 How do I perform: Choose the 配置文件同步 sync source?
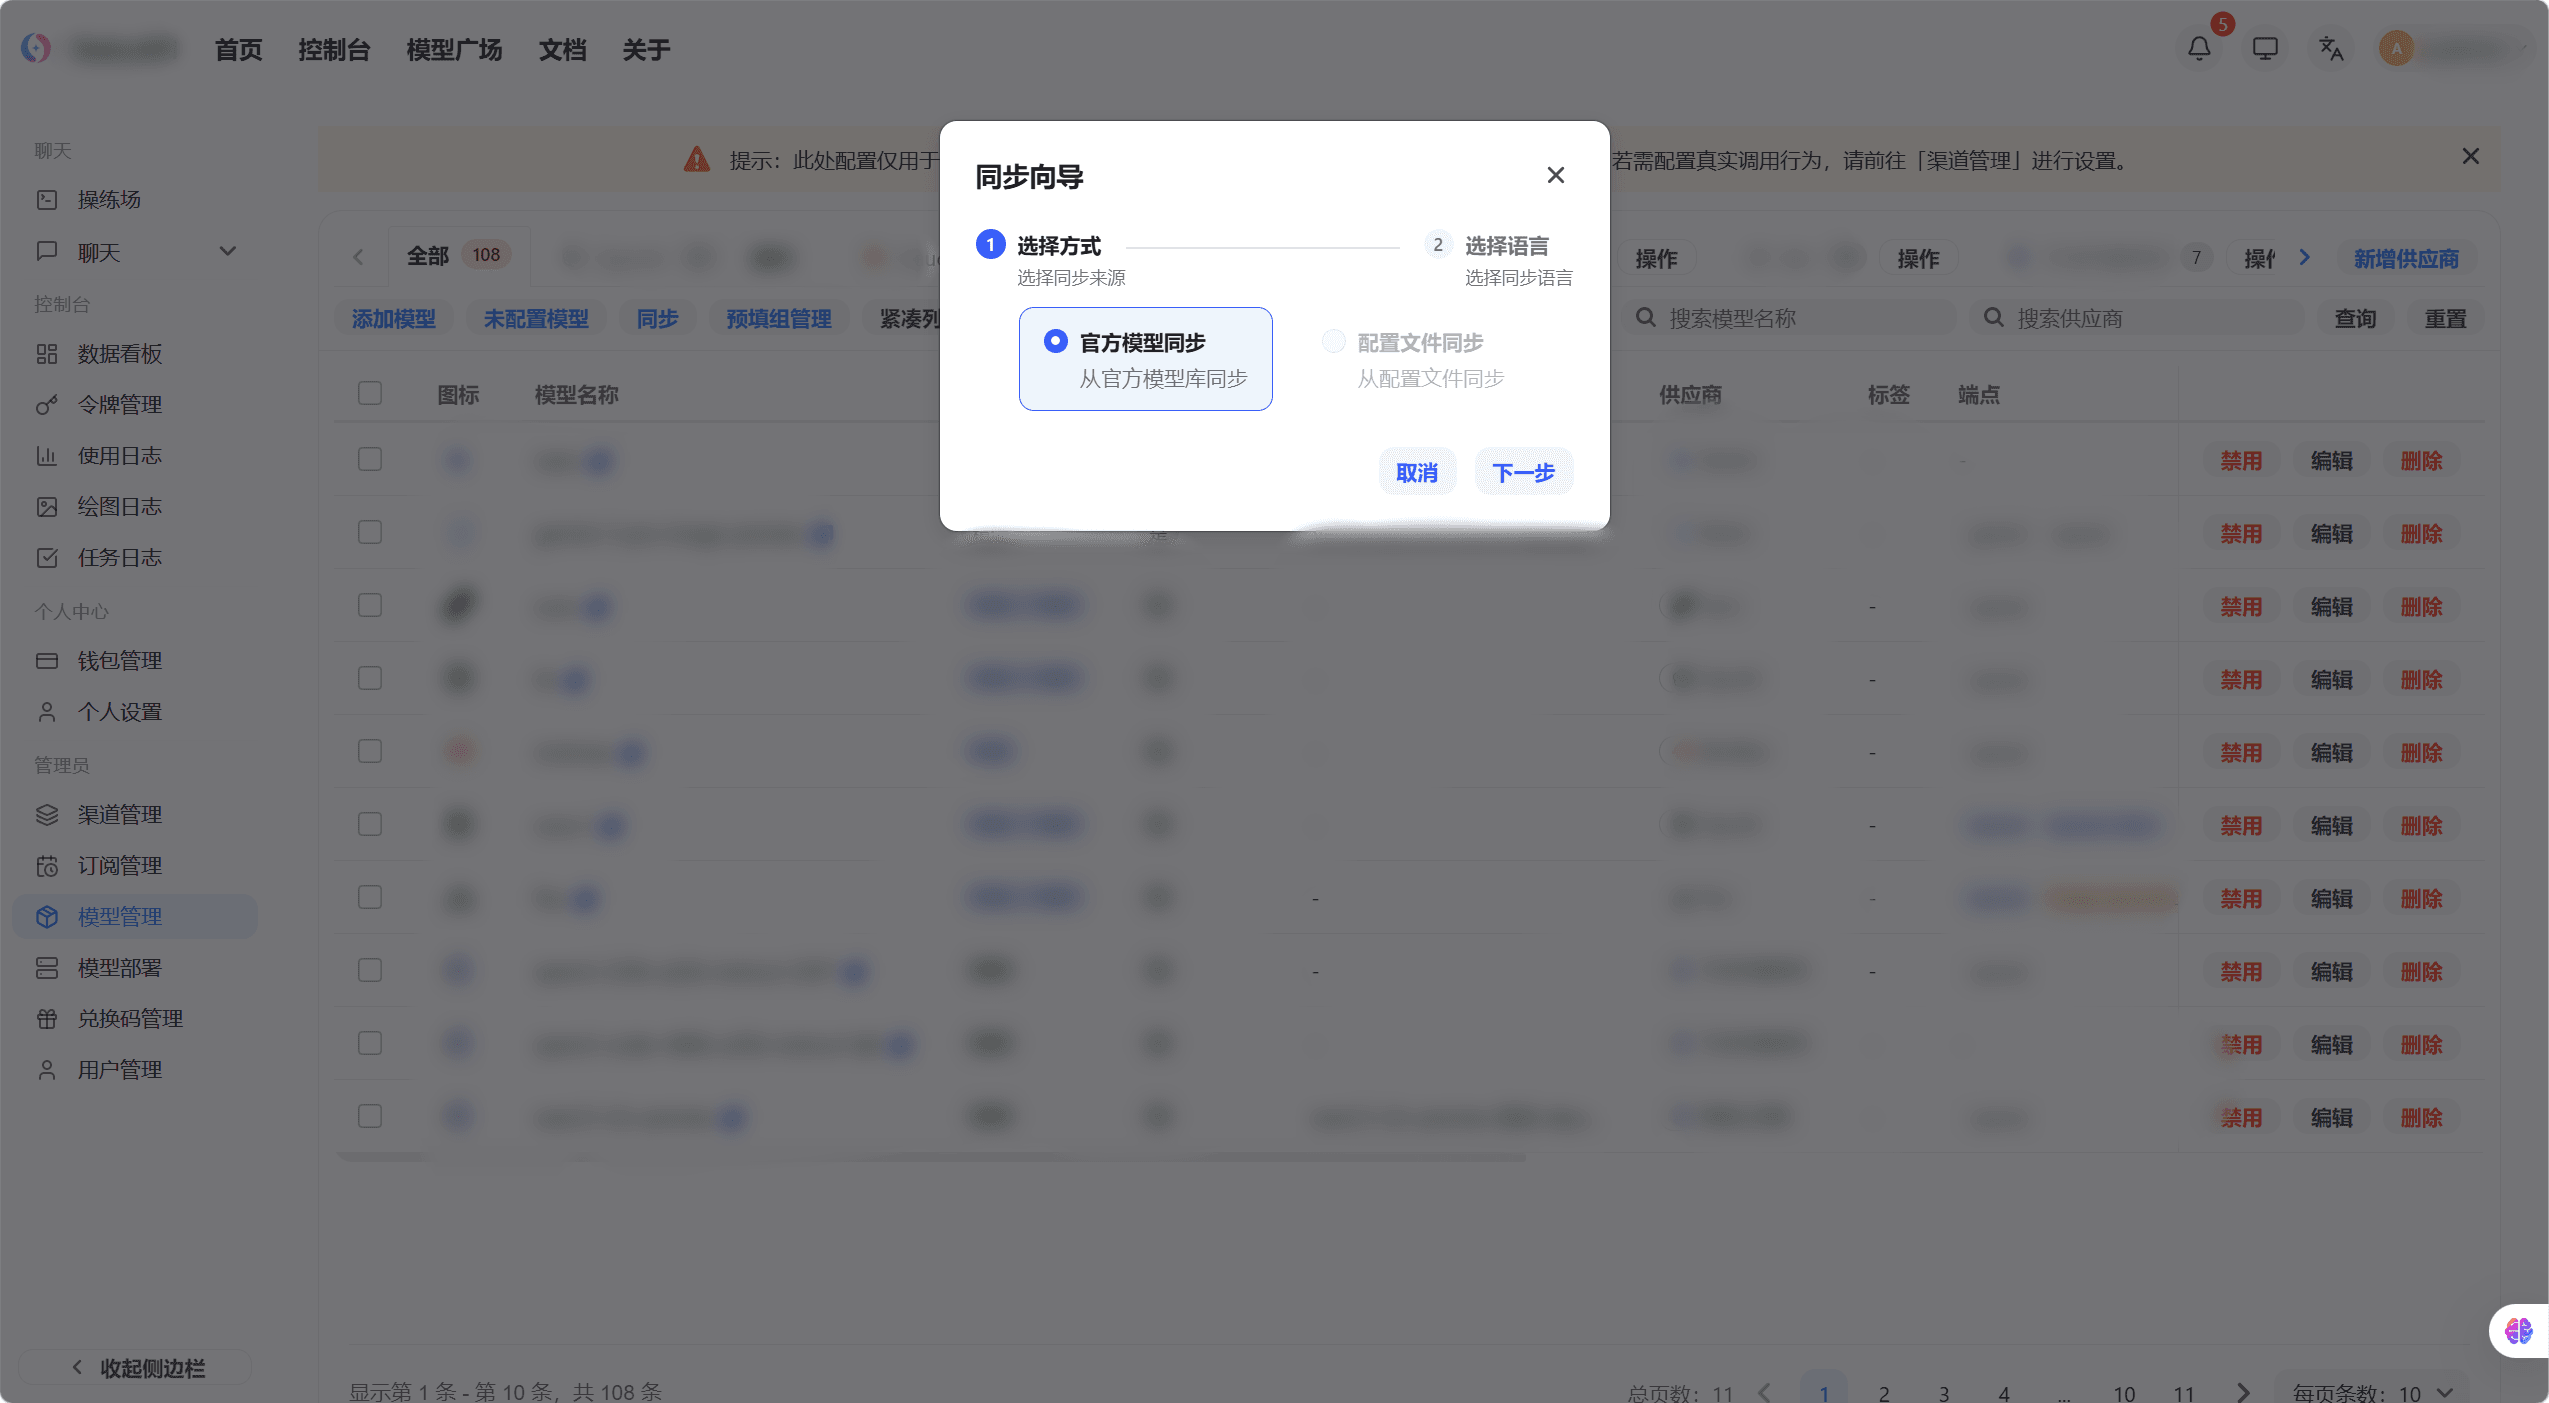click(x=1333, y=341)
